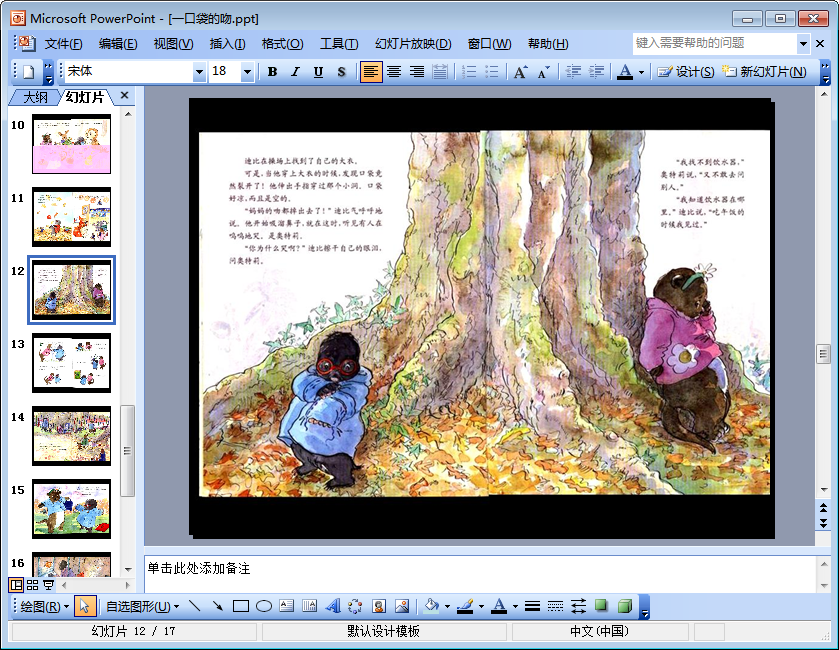Open the 格式(O) menu
839x650 pixels.
tap(283, 44)
